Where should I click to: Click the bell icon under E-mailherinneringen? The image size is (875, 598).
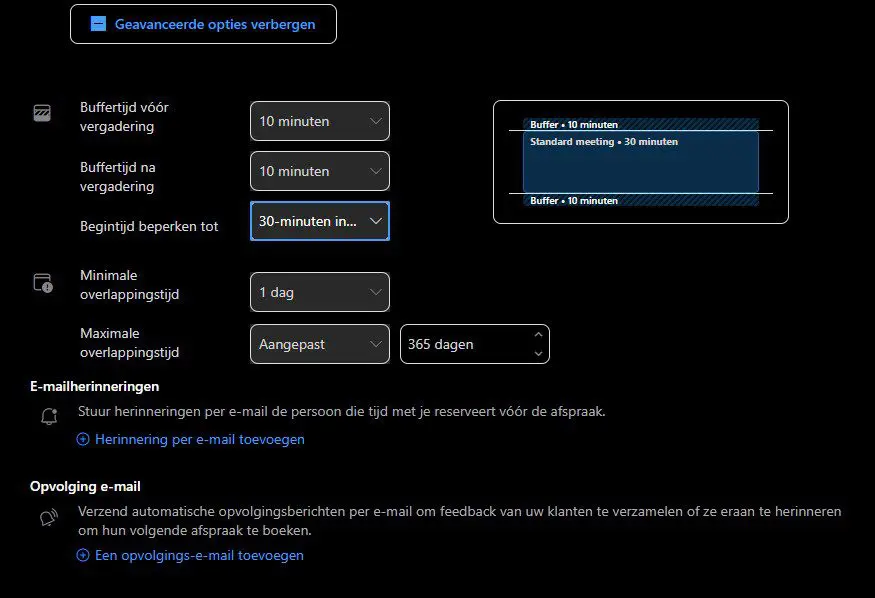pyautogui.click(x=48, y=417)
